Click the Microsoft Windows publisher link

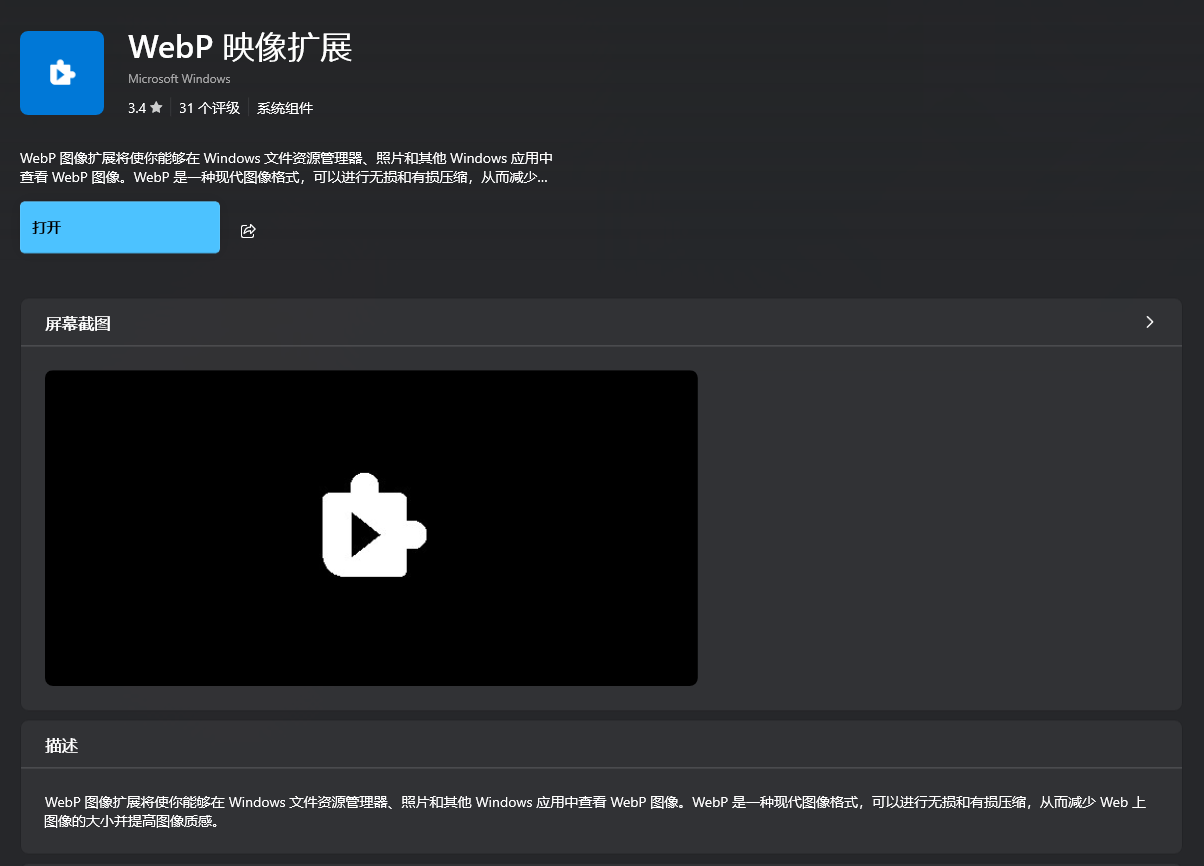[x=179, y=79]
